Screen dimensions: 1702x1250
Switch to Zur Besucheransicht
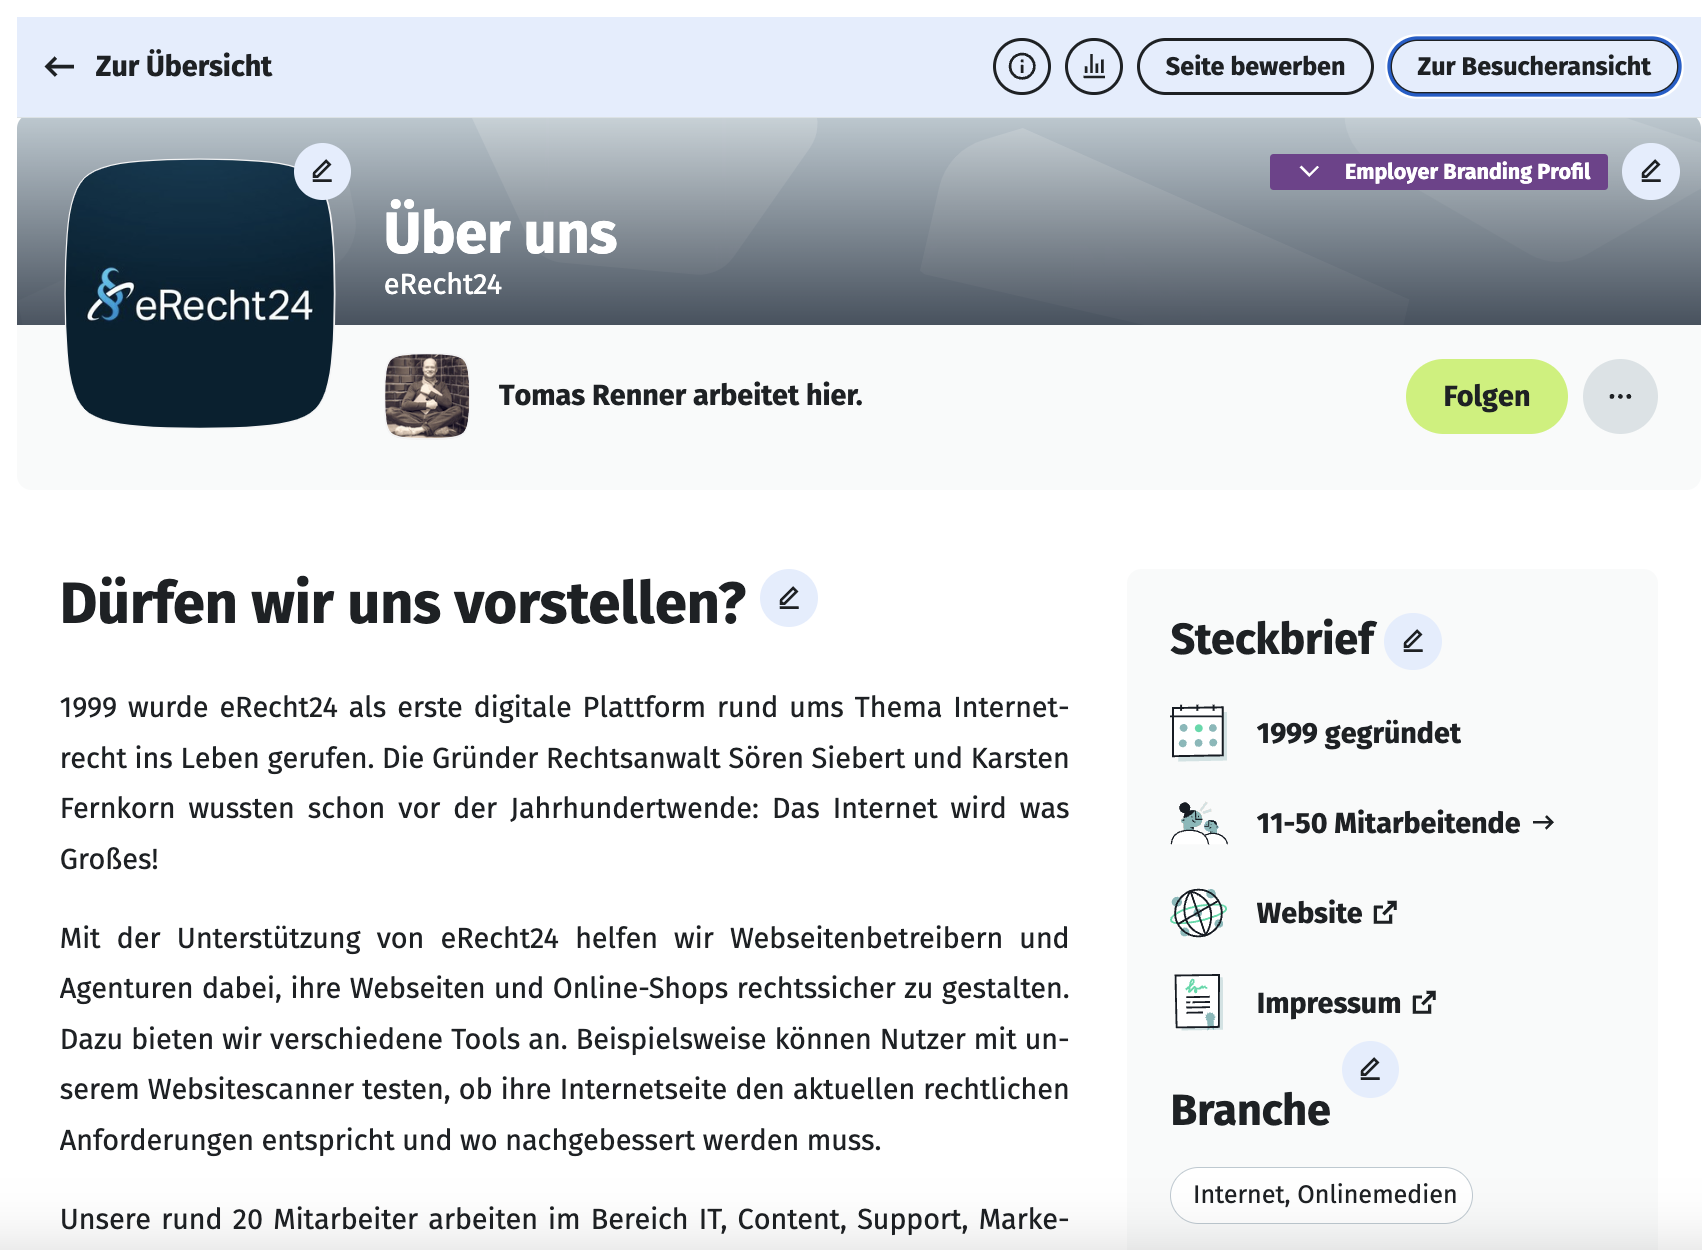[x=1533, y=67]
